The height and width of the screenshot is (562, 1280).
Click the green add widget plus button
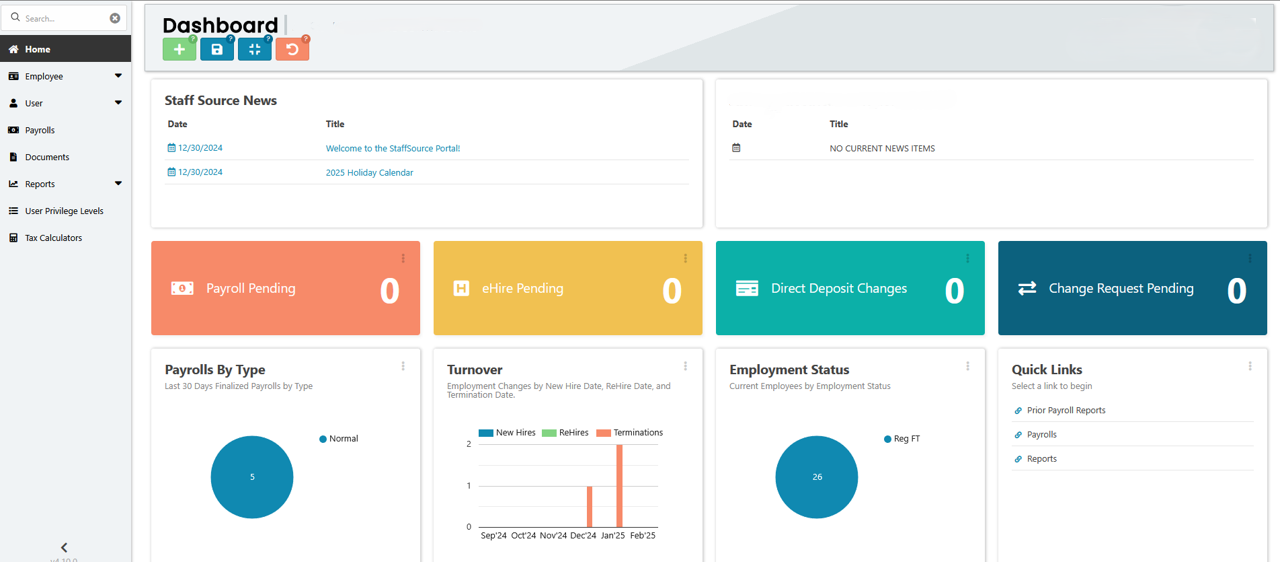(x=179, y=49)
